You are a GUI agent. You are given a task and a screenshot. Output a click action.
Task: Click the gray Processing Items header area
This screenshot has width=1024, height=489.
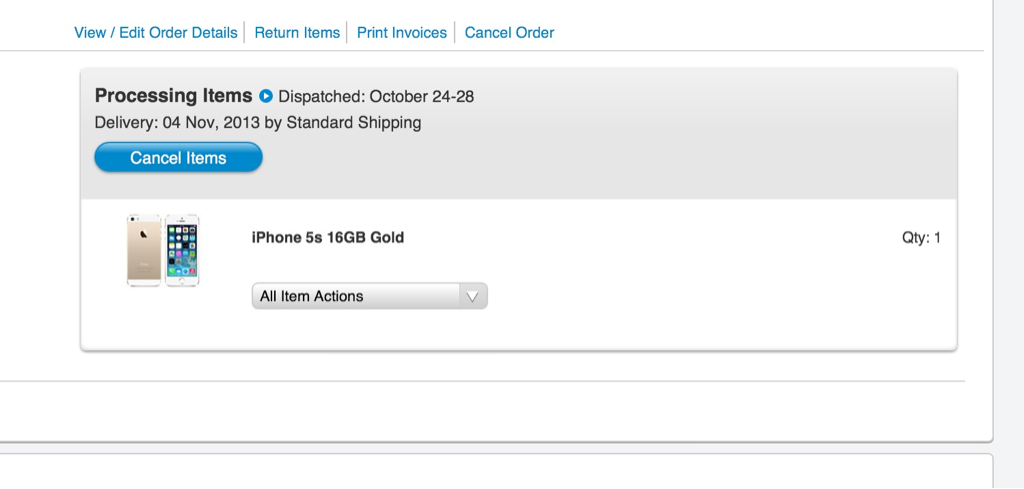click(x=650, y=150)
